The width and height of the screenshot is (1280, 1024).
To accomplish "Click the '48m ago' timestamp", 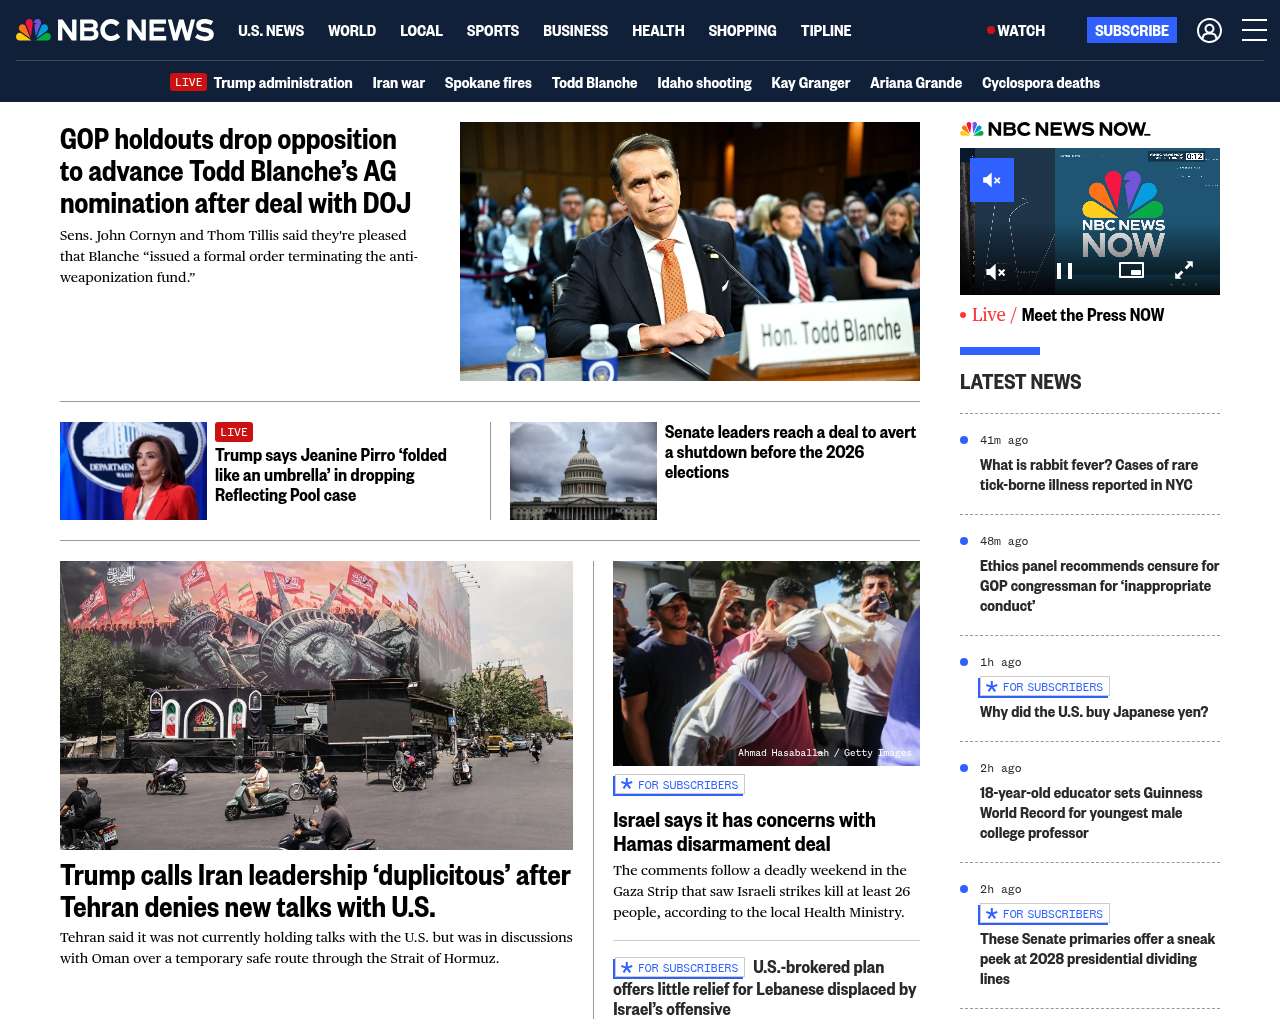I will pyautogui.click(x=1004, y=541).
